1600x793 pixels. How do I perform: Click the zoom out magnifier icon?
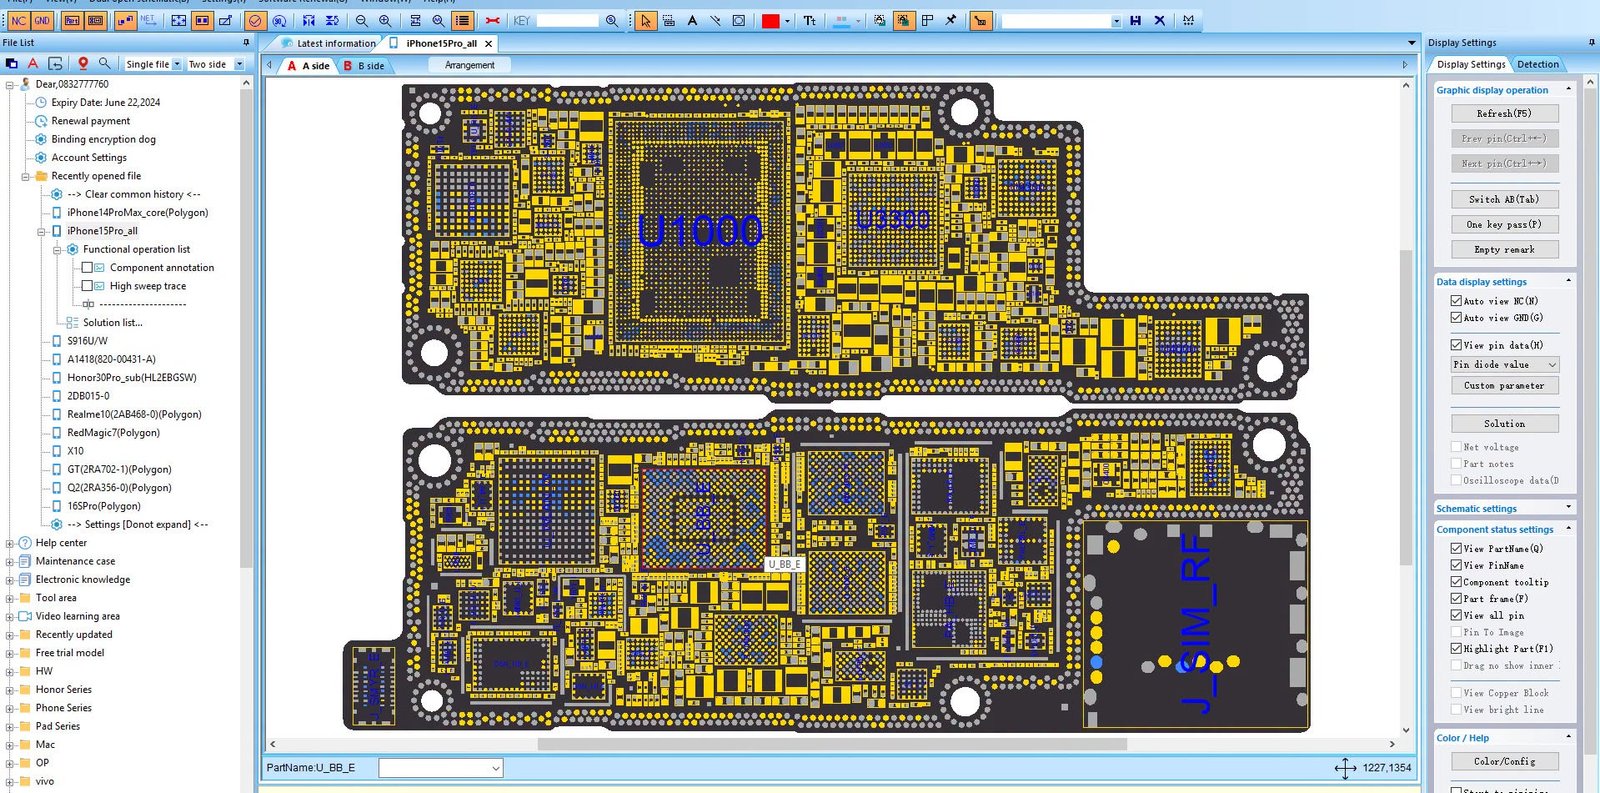362,20
